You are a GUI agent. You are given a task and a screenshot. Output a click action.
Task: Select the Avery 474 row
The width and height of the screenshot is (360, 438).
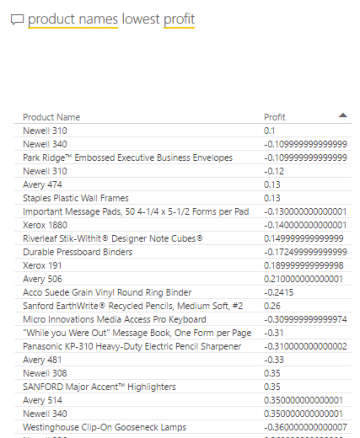point(183,185)
